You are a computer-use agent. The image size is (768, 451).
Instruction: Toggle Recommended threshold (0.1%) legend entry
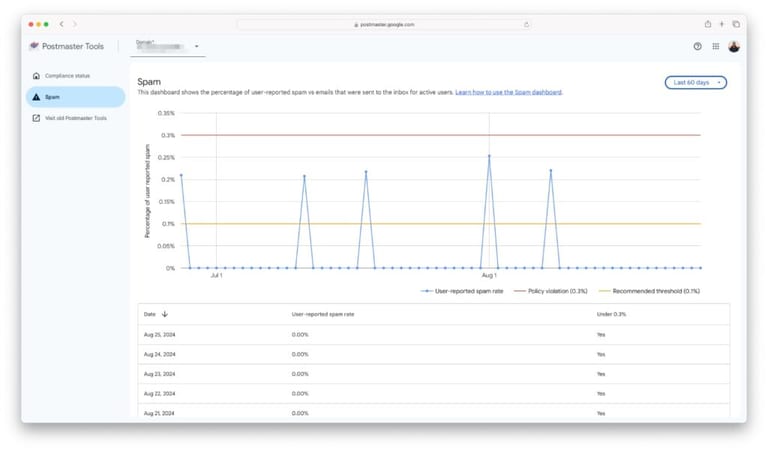tap(649, 291)
